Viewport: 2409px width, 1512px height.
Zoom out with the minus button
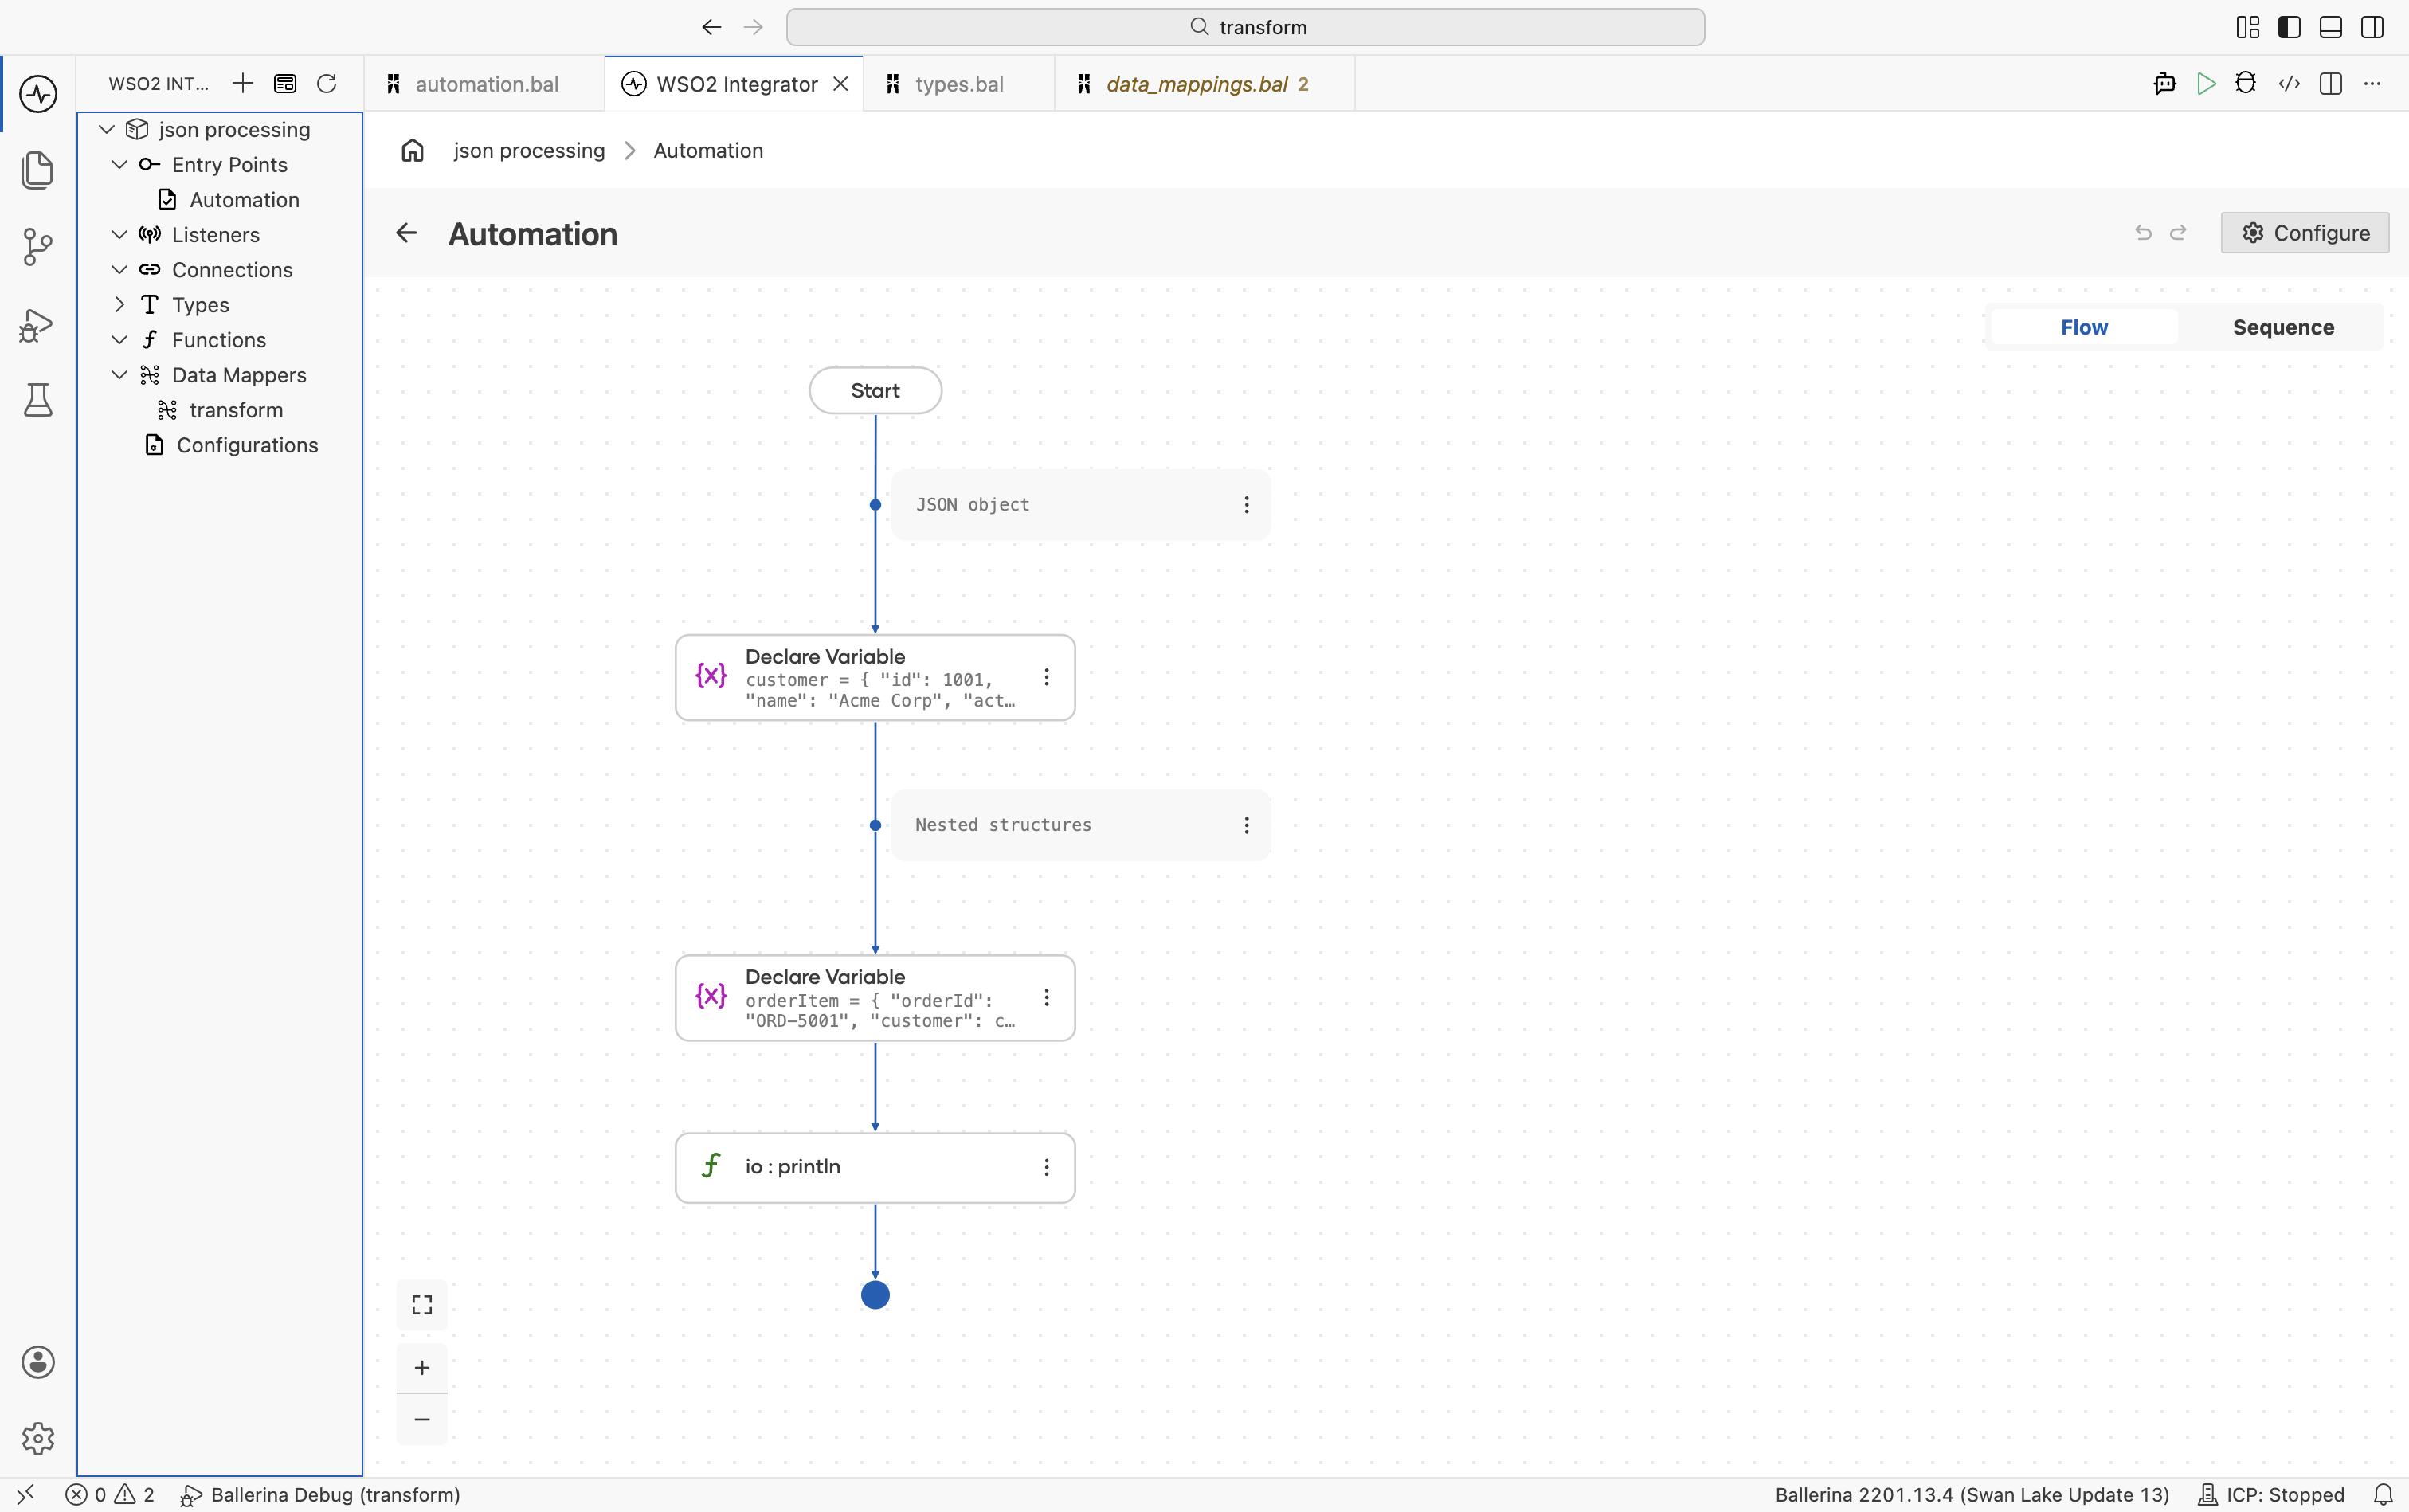point(422,1419)
